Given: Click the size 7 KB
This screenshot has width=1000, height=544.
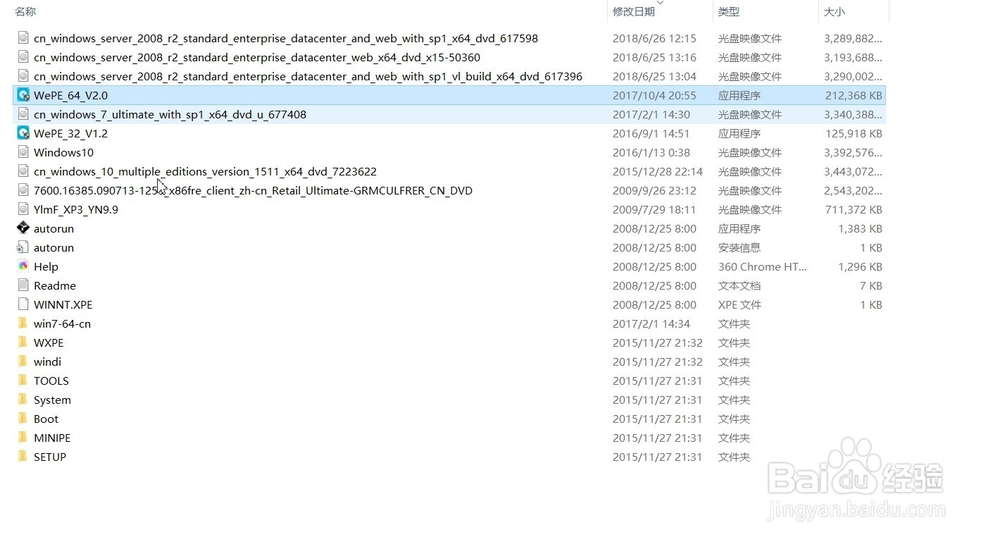Looking at the screenshot, I should [871, 286].
